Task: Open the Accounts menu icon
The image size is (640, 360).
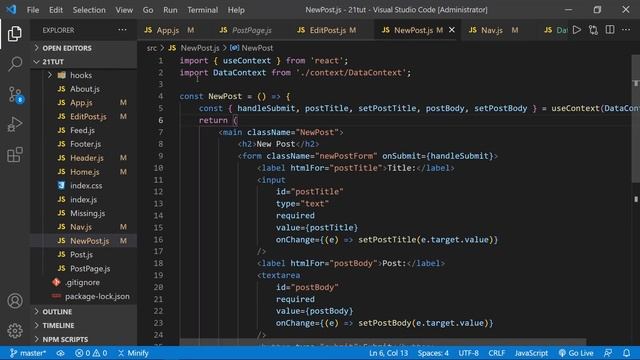Action: [x=15, y=301]
